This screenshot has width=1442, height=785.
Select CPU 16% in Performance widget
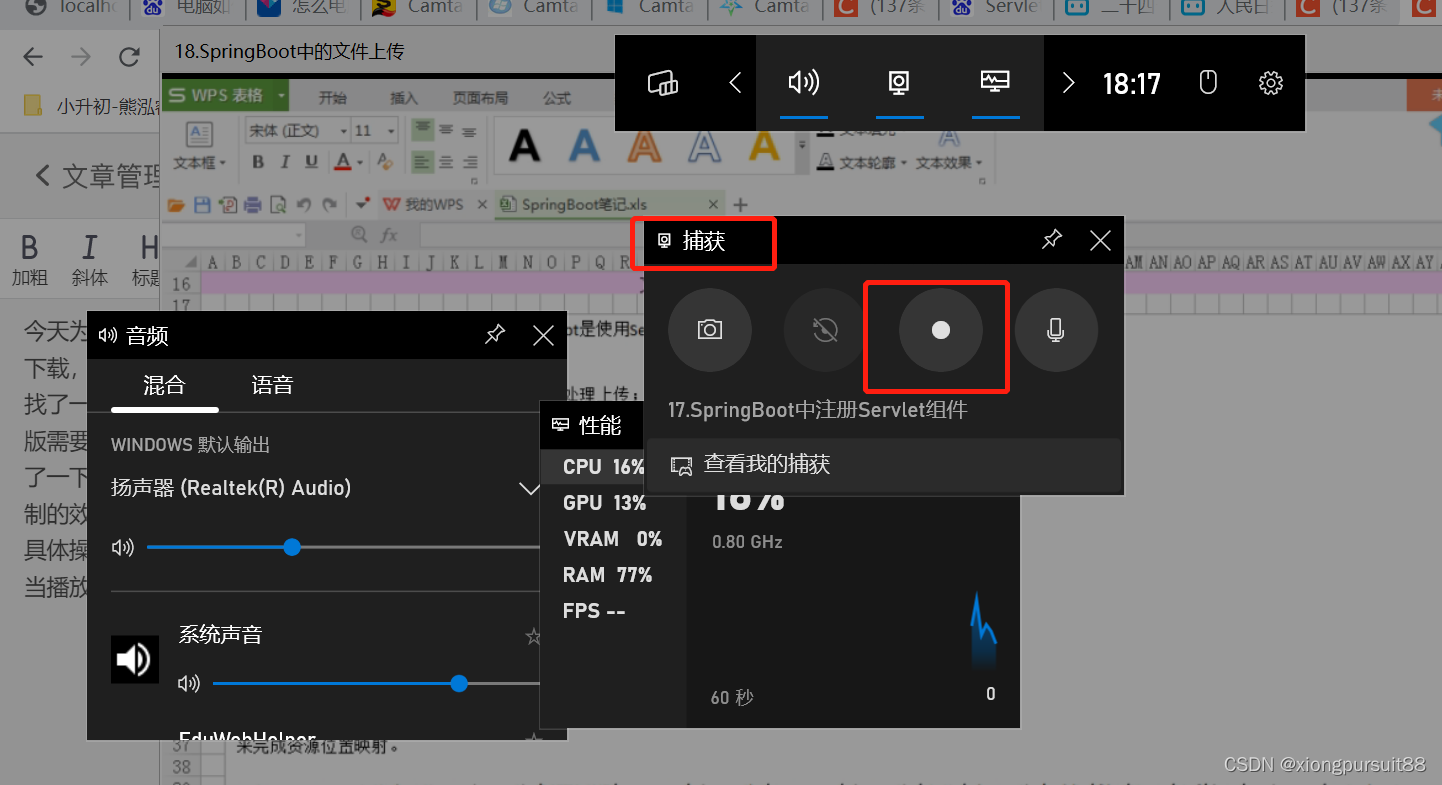604,467
